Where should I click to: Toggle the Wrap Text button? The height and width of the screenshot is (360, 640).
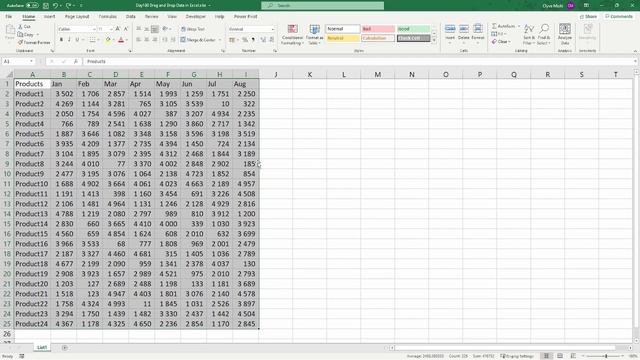193,29
